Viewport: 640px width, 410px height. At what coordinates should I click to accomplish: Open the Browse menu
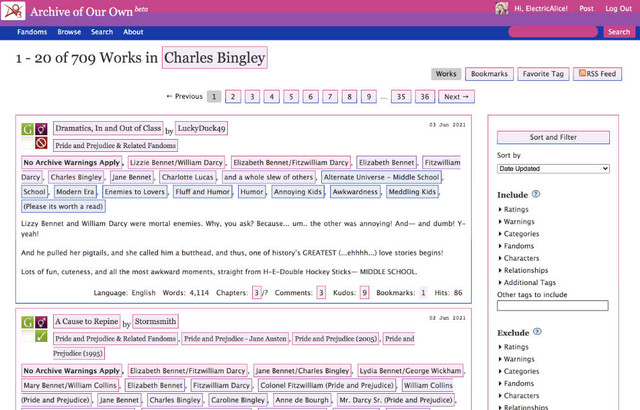pos(69,32)
